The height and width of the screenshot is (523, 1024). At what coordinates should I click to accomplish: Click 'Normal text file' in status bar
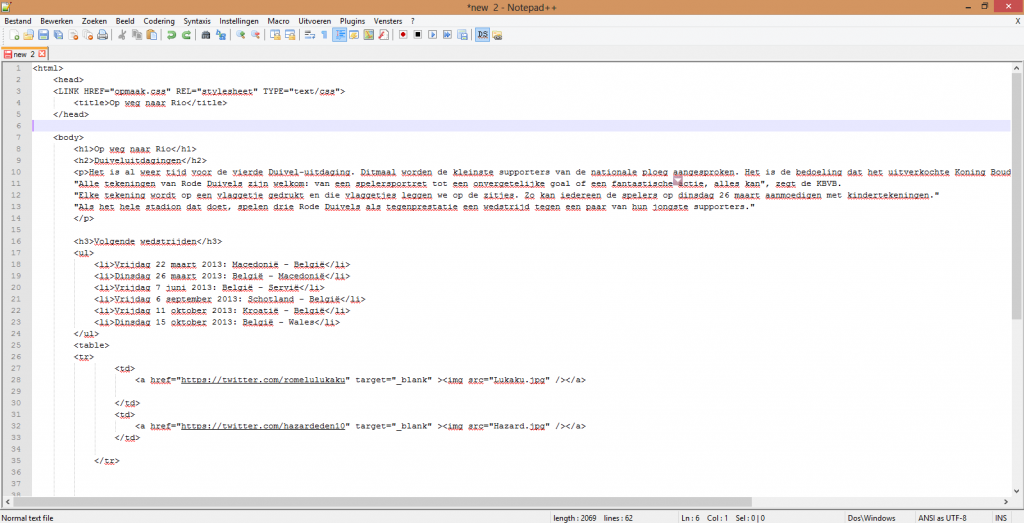point(27,518)
